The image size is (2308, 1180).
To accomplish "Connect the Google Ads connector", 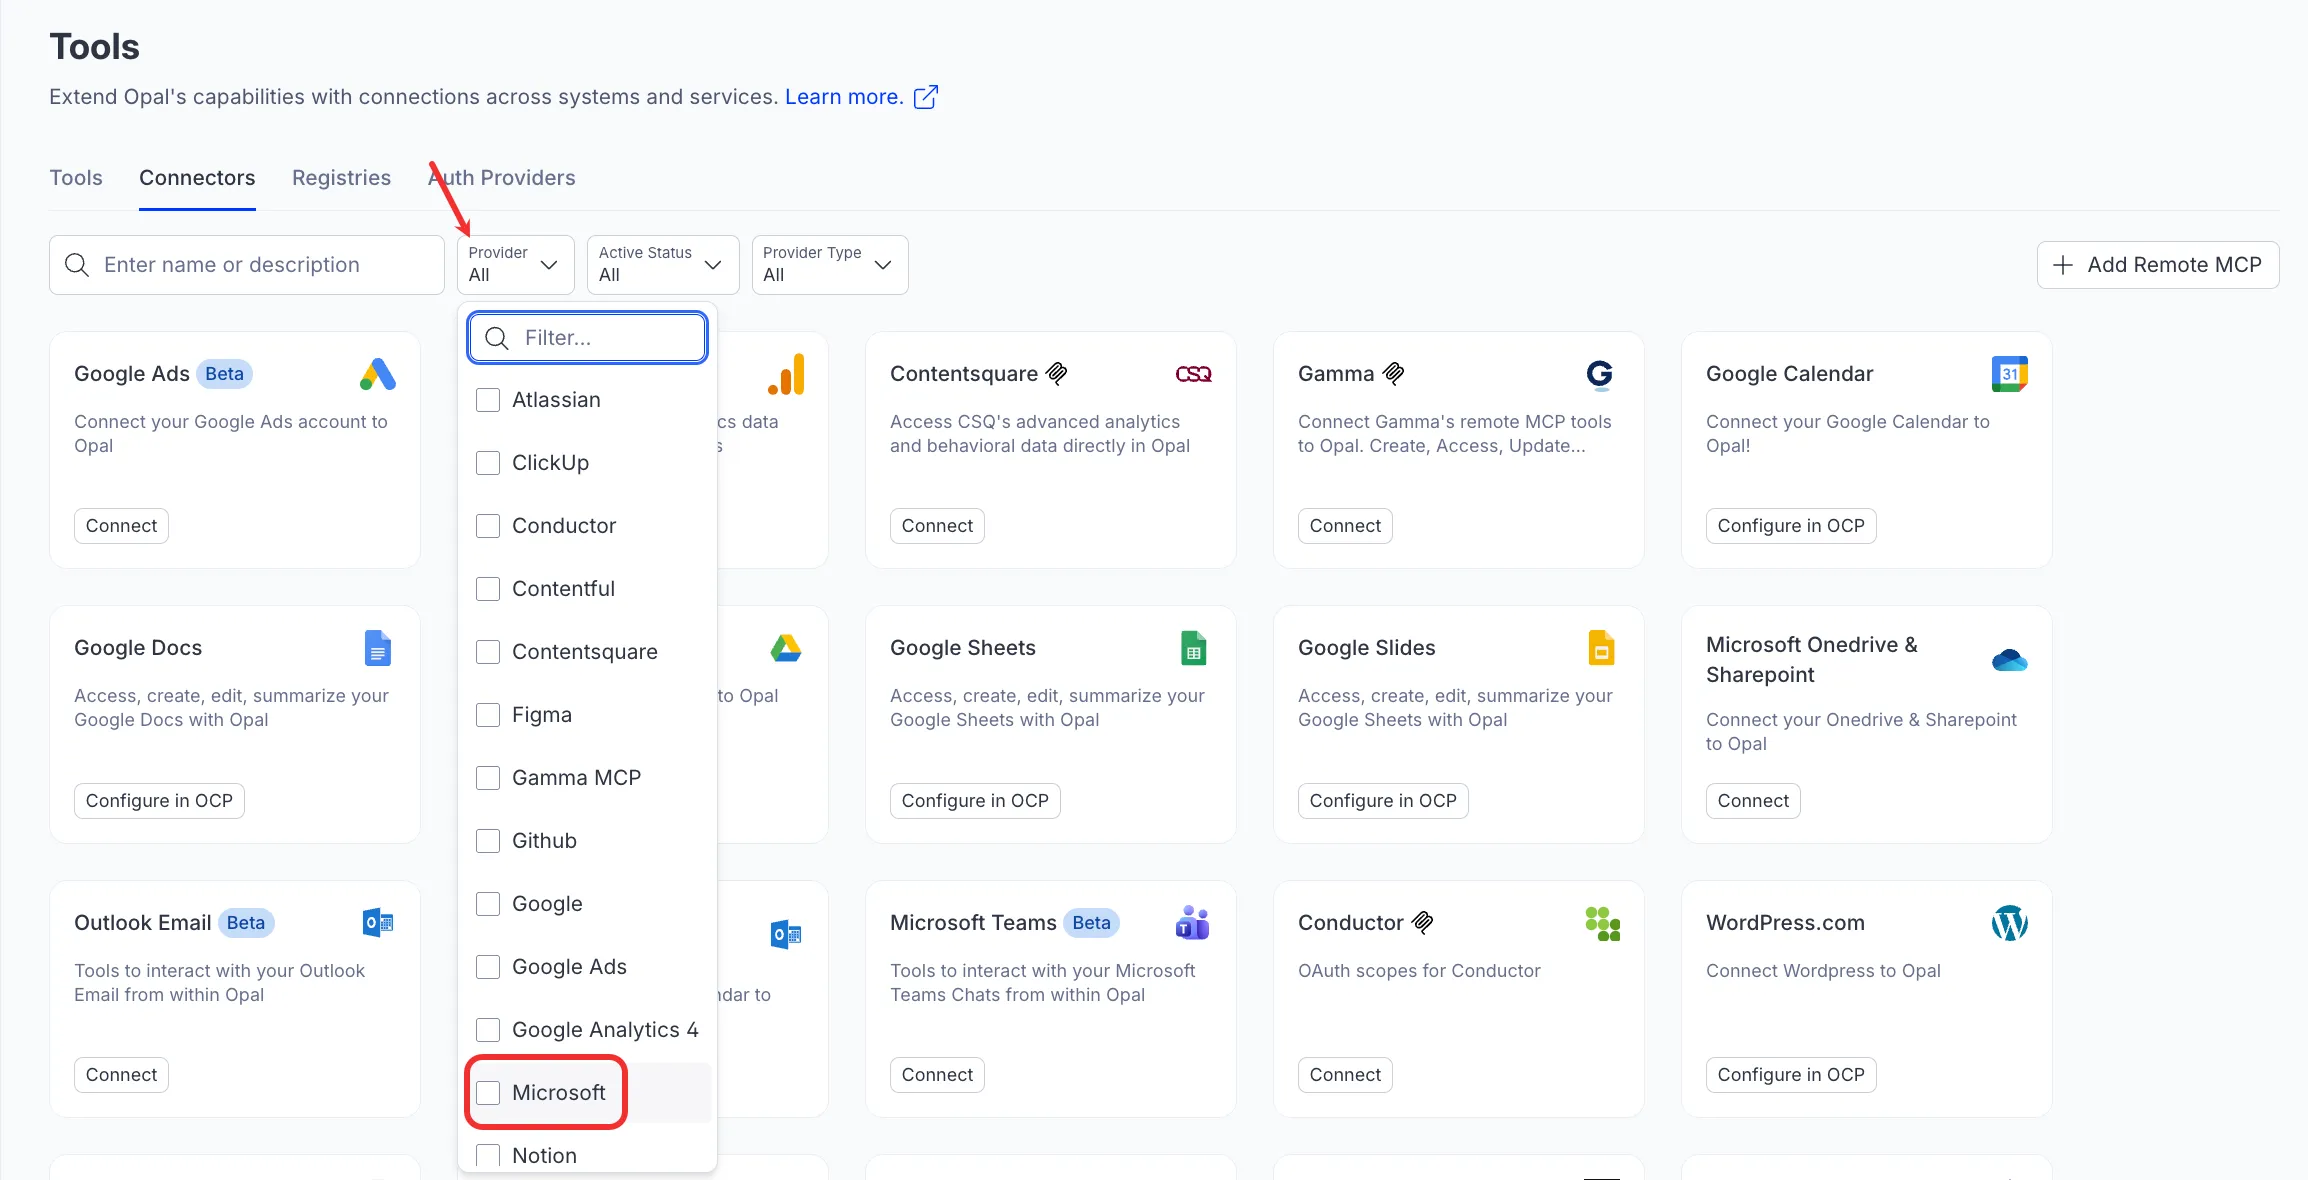I will tap(121, 526).
